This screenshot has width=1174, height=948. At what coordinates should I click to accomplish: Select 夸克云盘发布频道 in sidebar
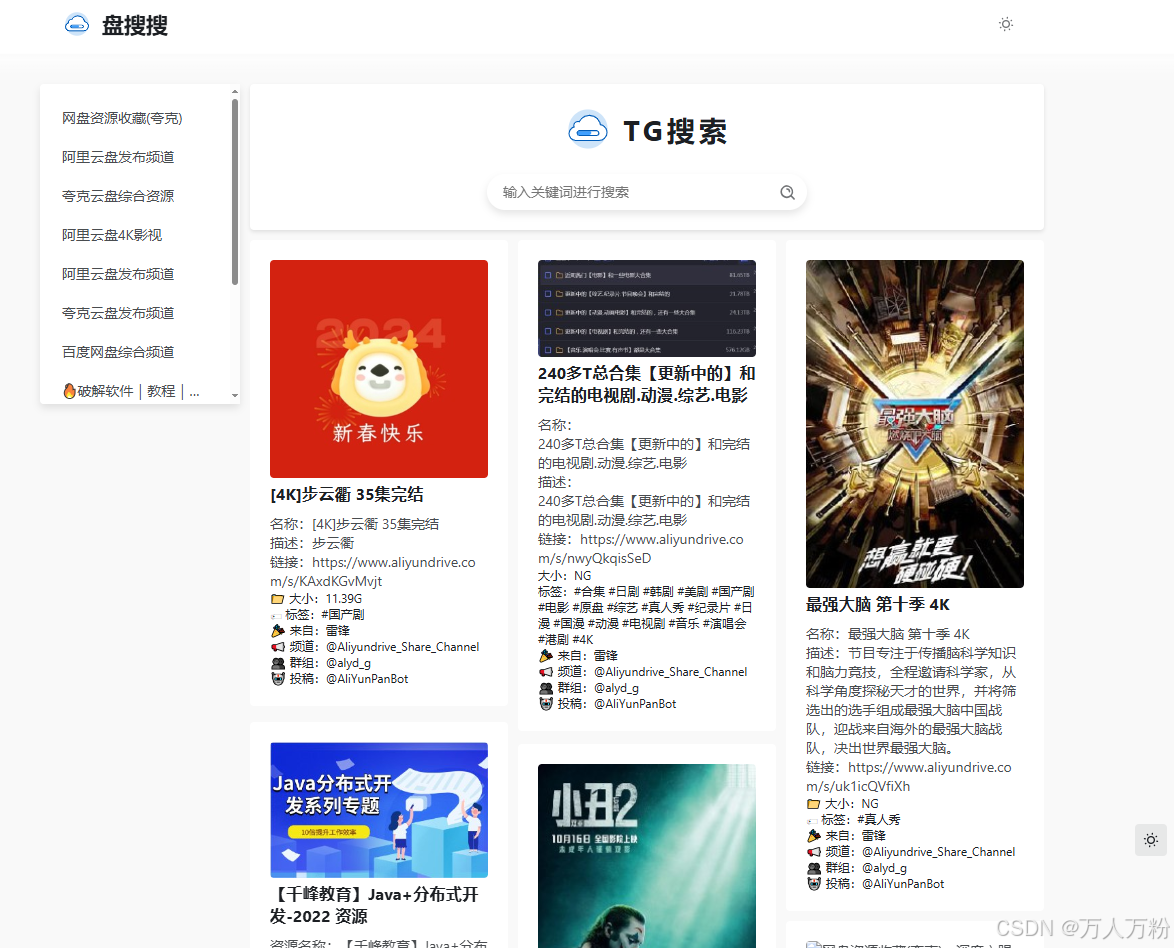118,313
